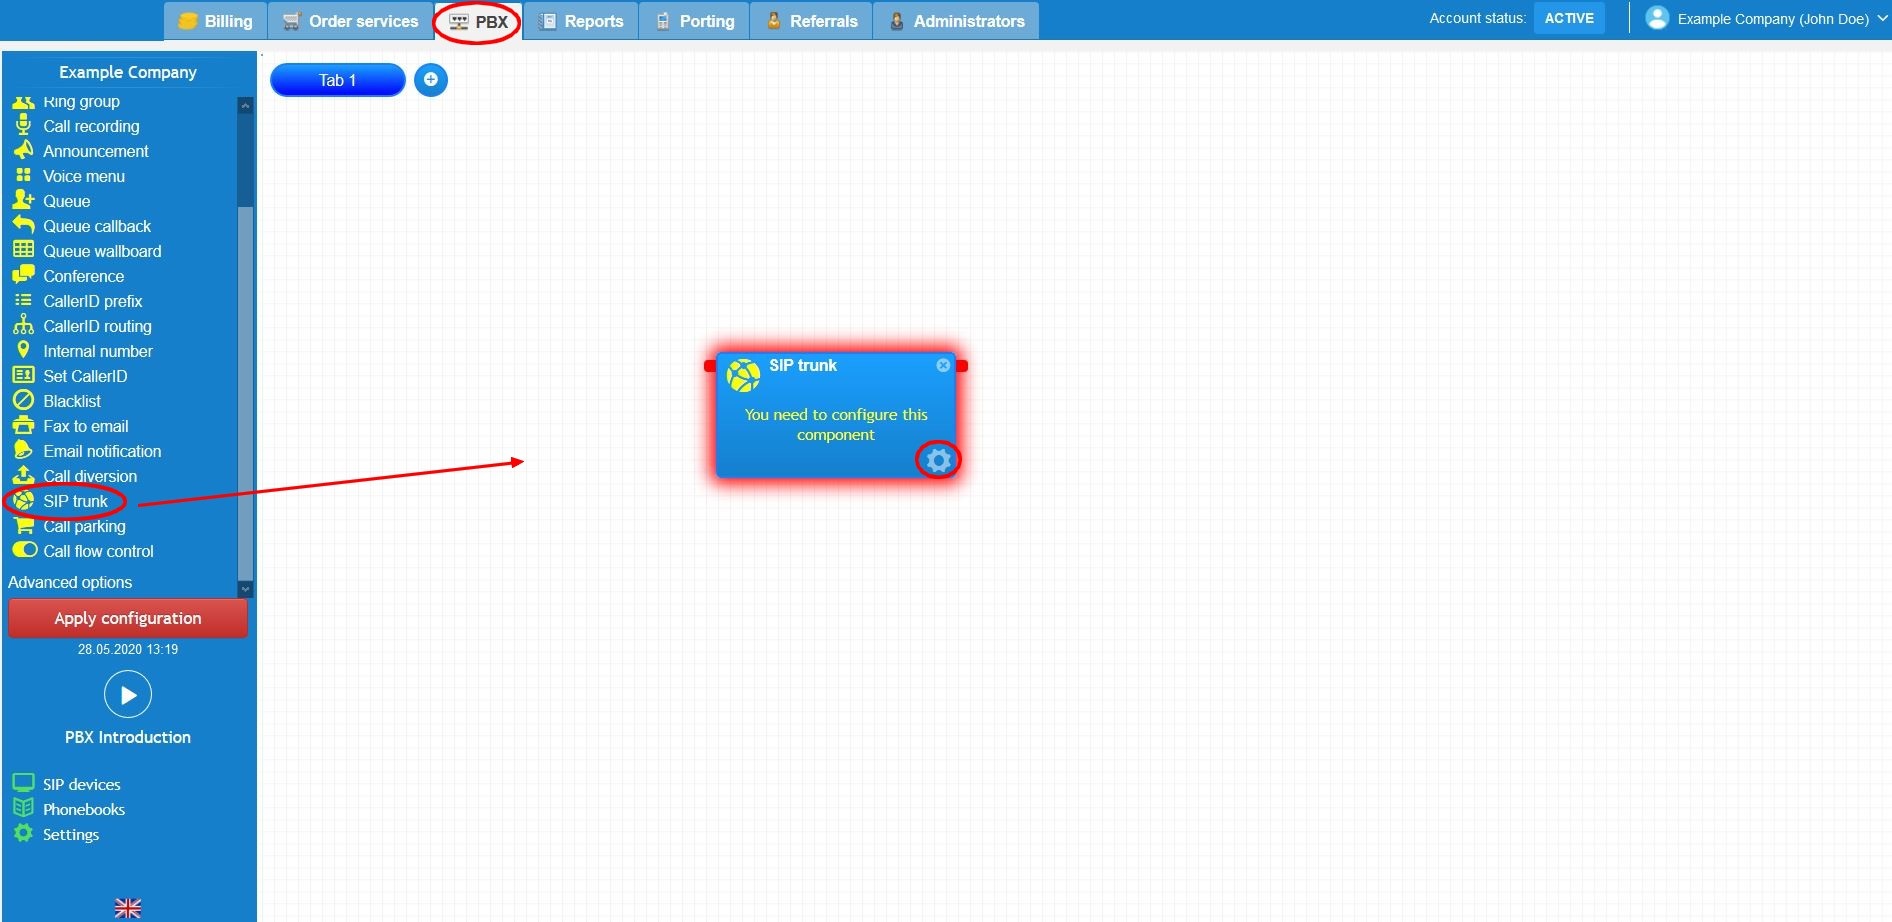Click the Apply configuration button
Screen dimensions: 1892x922
pyautogui.click(x=127, y=617)
